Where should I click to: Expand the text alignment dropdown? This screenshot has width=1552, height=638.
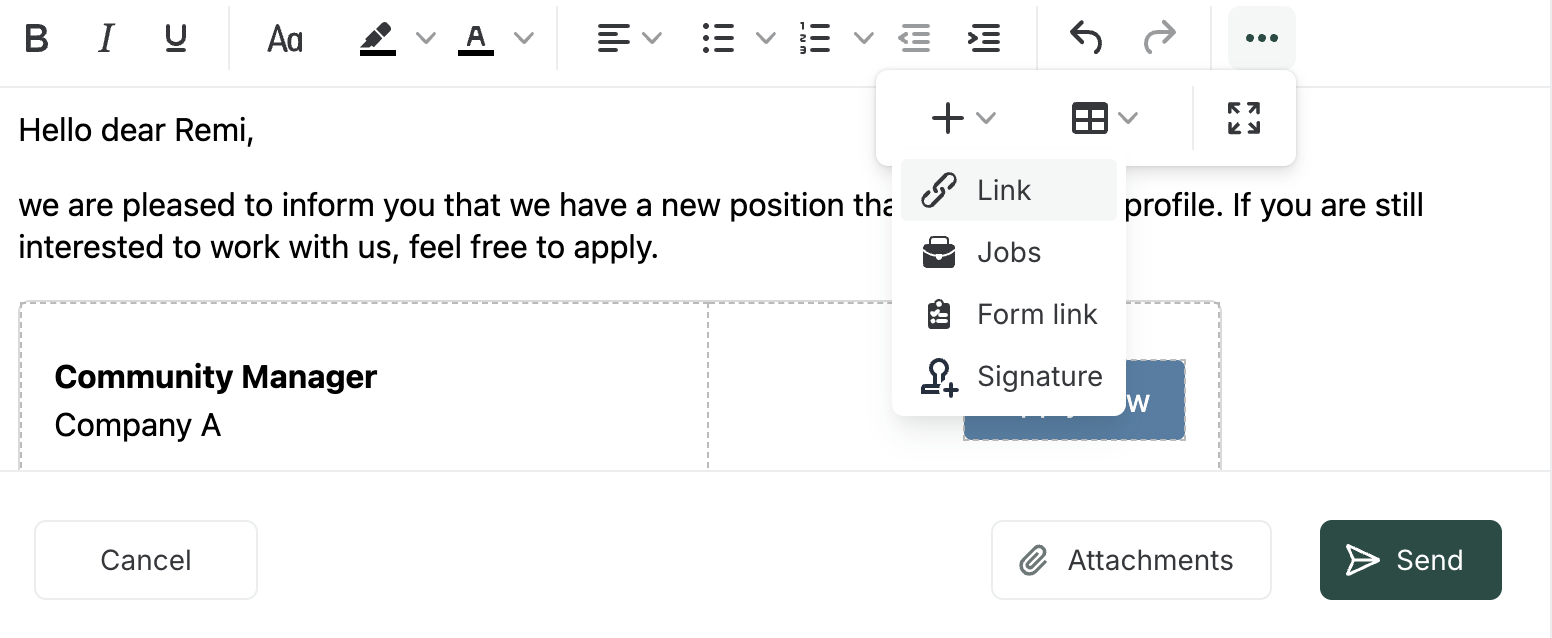tap(652, 39)
